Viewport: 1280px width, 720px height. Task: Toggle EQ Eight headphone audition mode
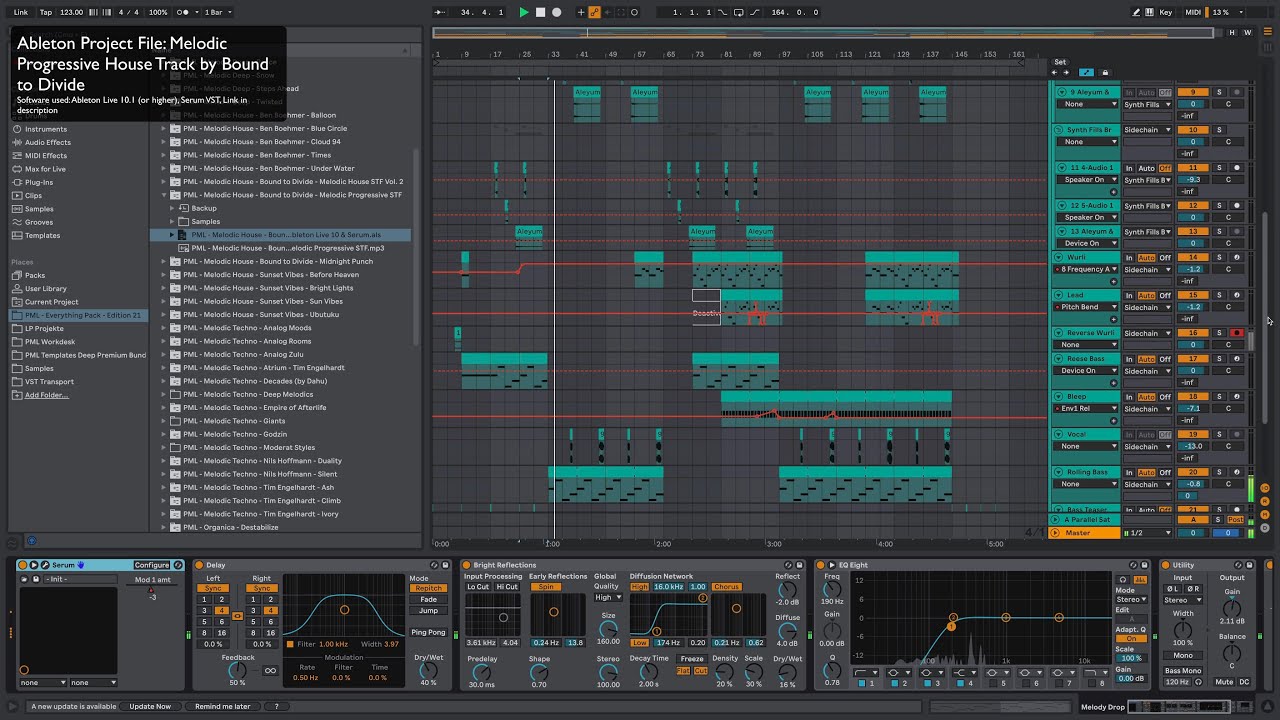1123,580
